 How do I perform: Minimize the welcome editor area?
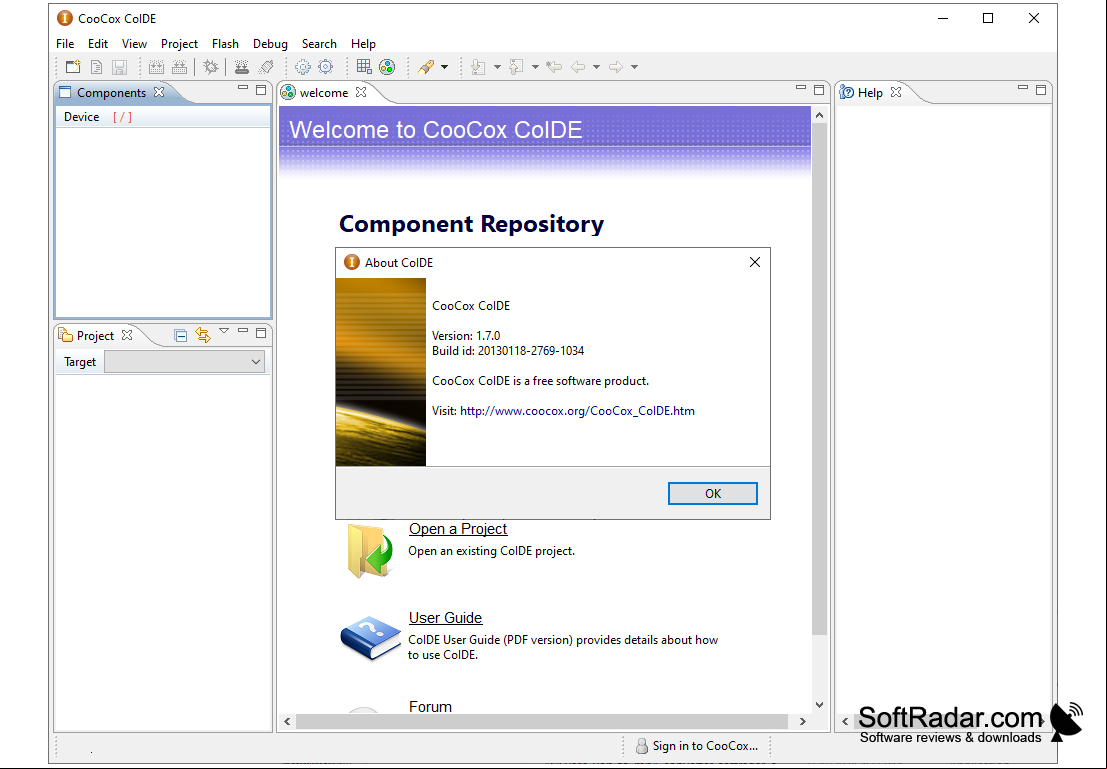tap(801, 88)
